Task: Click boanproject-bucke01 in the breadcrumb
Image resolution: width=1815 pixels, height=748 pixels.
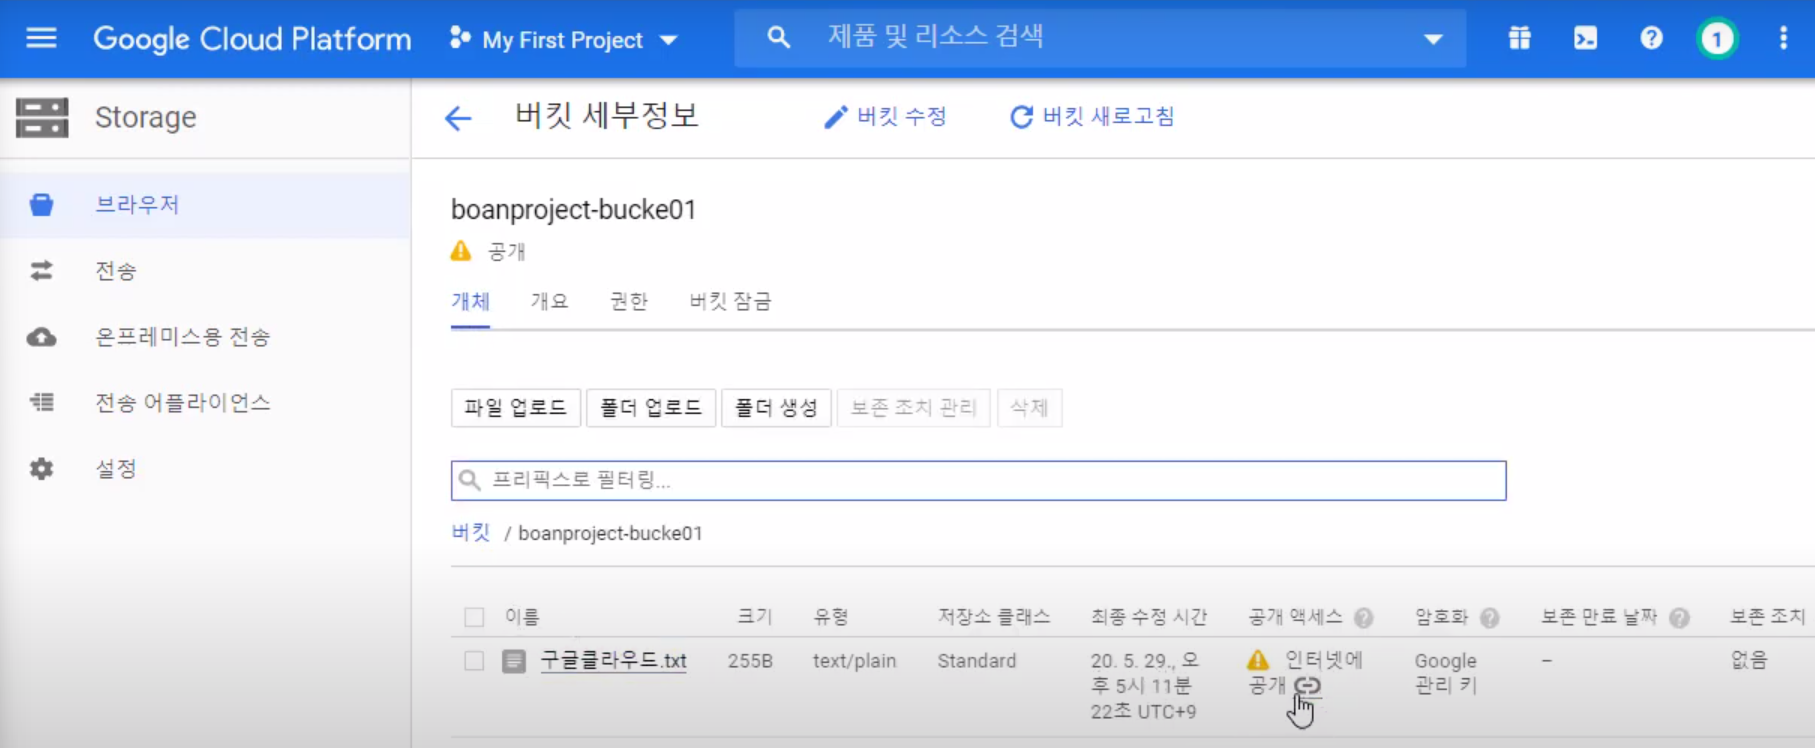Action: 610,534
